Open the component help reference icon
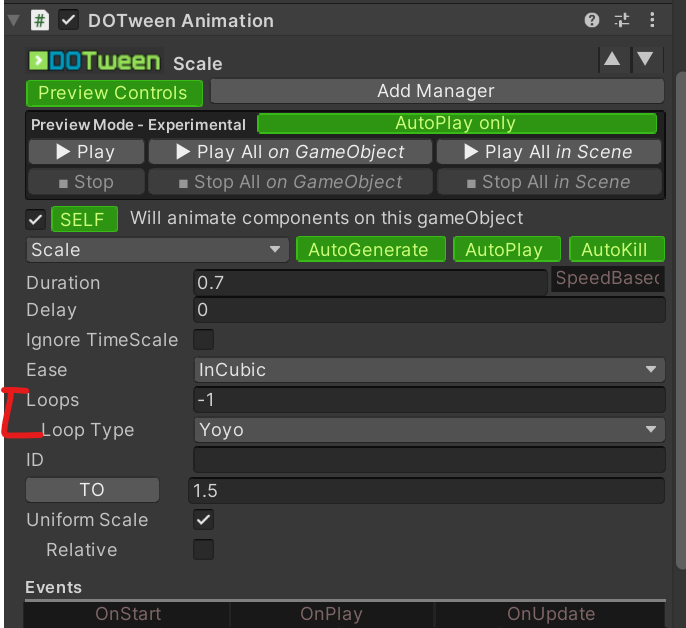This screenshot has height=628, width=686. [x=592, y=20]
